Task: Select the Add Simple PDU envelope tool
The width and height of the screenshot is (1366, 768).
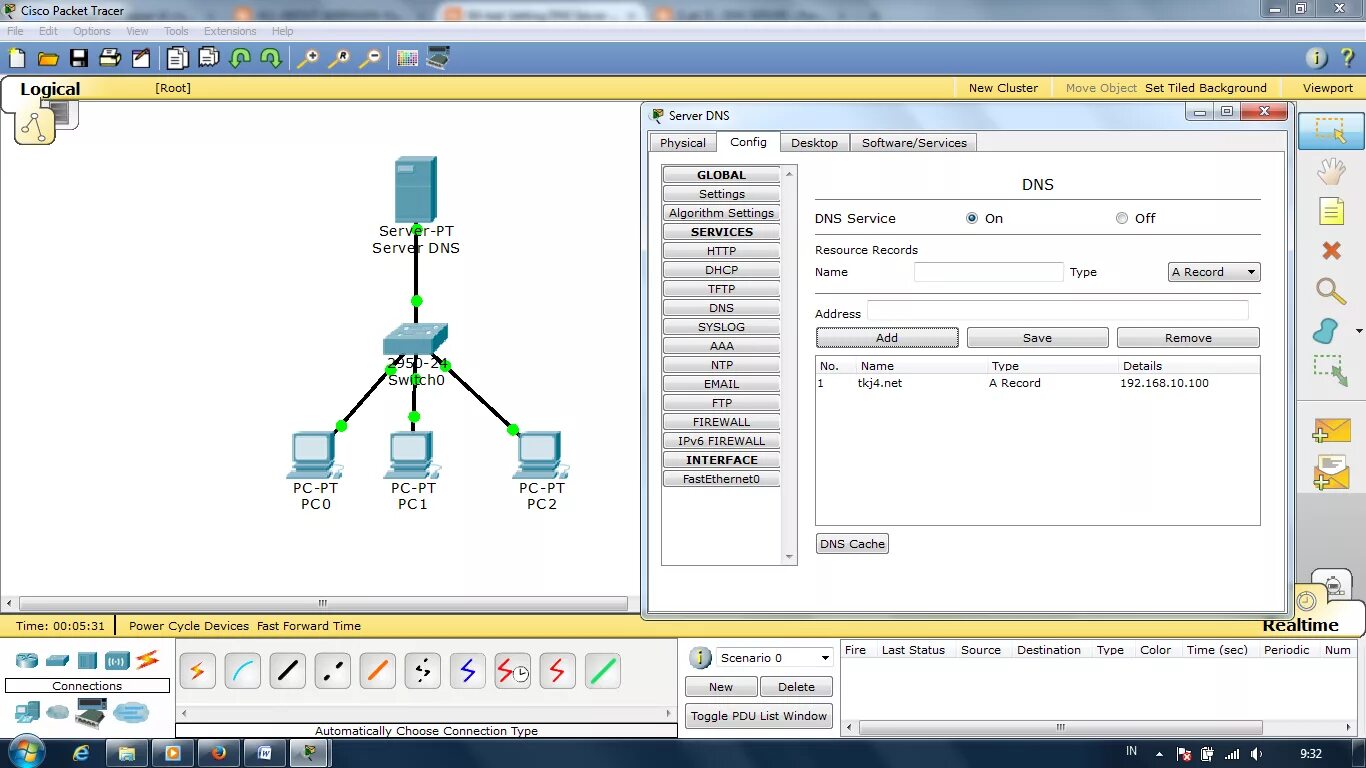Action: coord(1331,429)
